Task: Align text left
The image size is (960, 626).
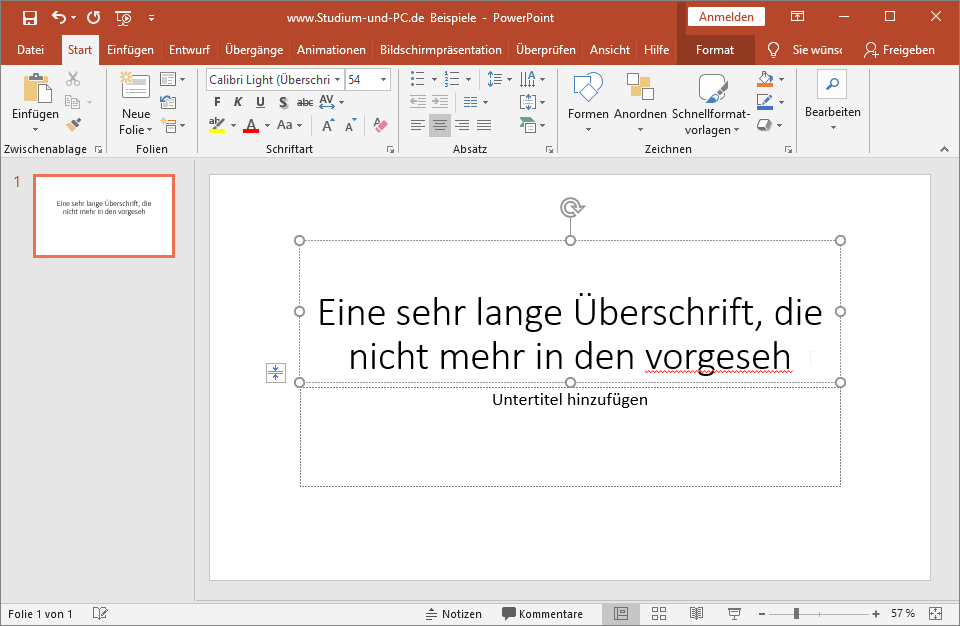Action: [418, 126]
